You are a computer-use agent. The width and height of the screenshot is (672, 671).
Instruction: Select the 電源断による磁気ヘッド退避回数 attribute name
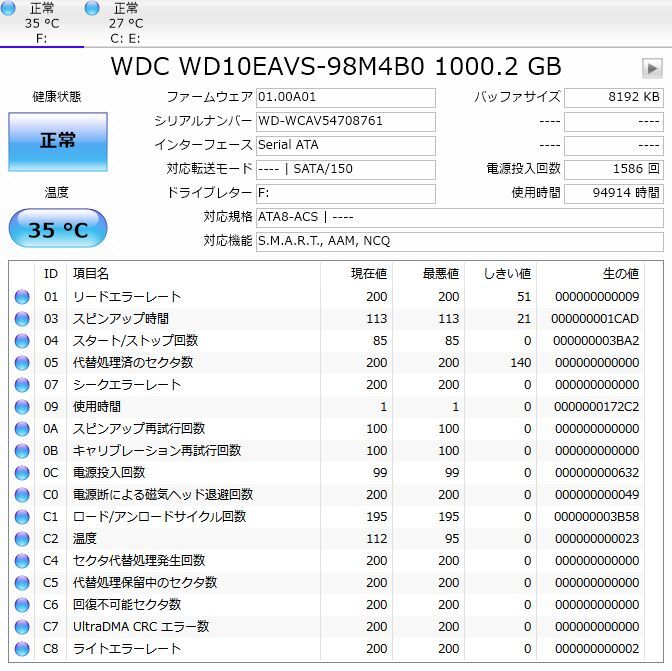163,495
